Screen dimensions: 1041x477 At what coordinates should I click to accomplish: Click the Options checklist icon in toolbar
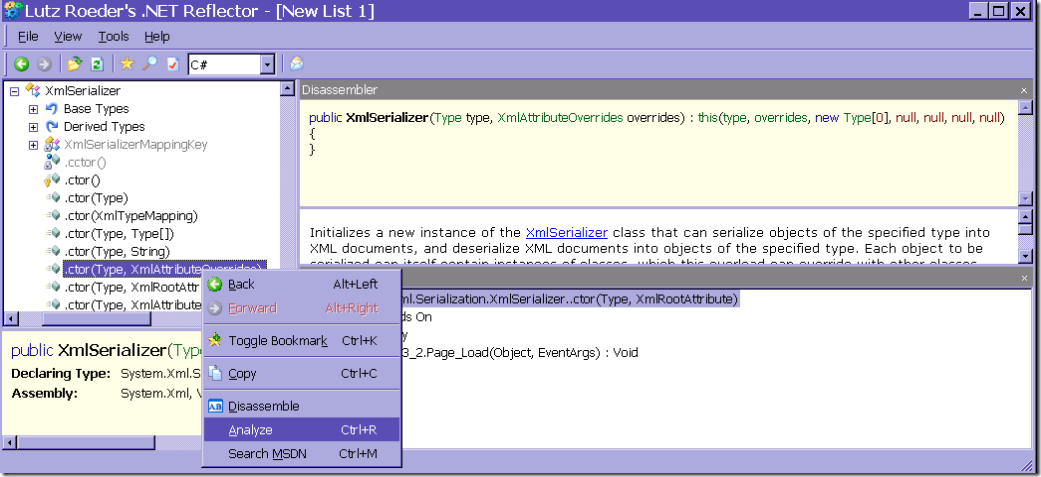click(x=173, y=64)
